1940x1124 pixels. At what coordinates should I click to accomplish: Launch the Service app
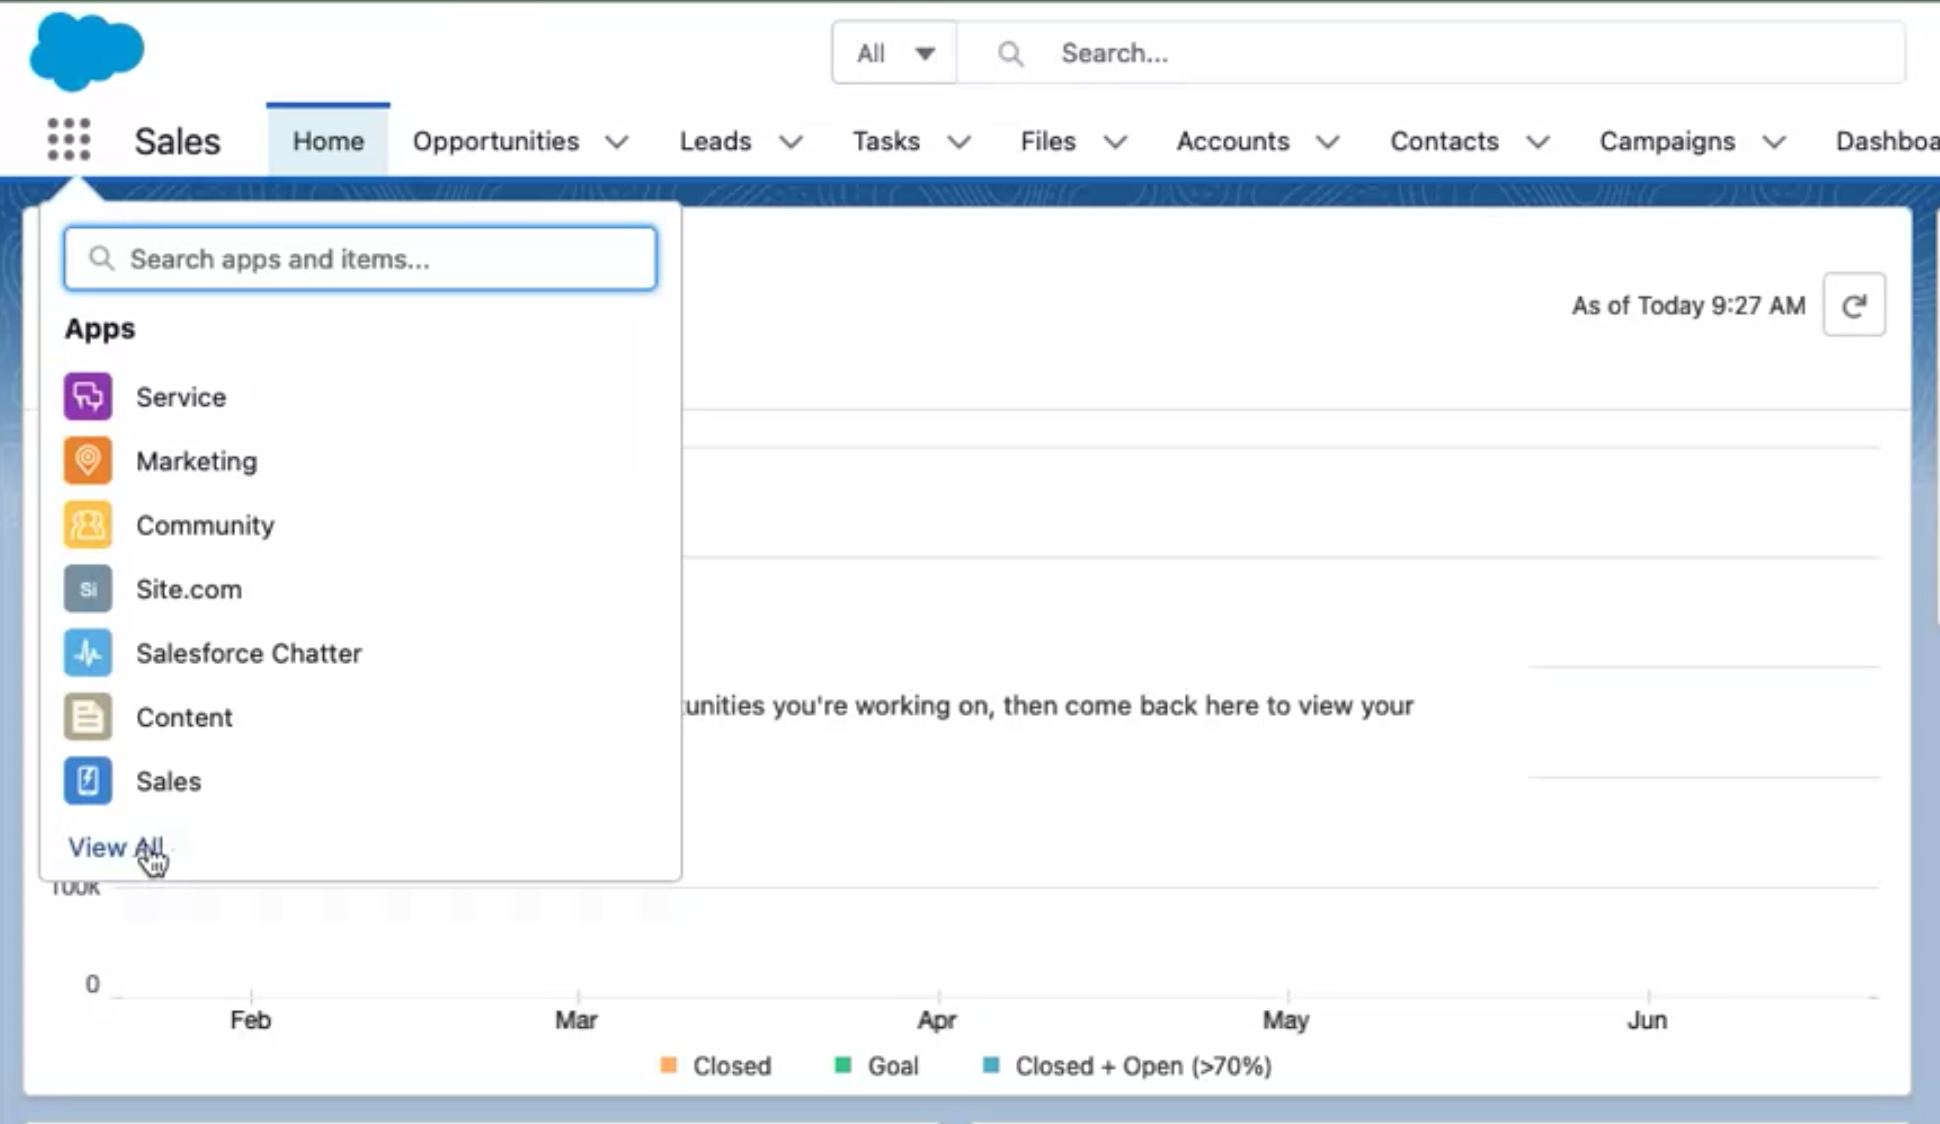[x=181, y=397]
